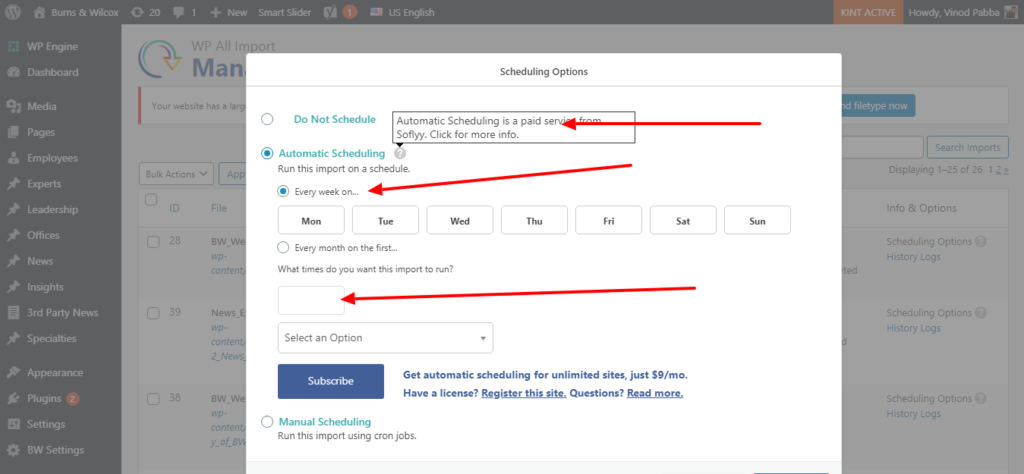Click the imports search text field
This screenshot has height=474, width=1024.
pyautogui.click(x=882, y=148)
